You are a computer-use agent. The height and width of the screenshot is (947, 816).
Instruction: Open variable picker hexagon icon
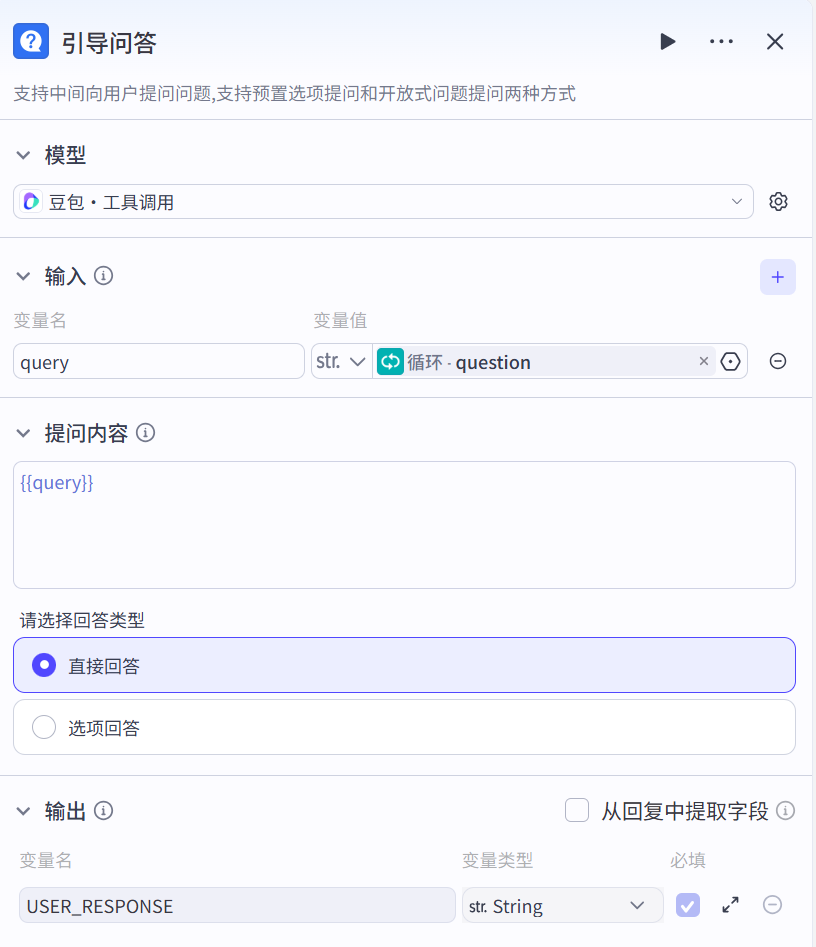(x=731, y=362)
